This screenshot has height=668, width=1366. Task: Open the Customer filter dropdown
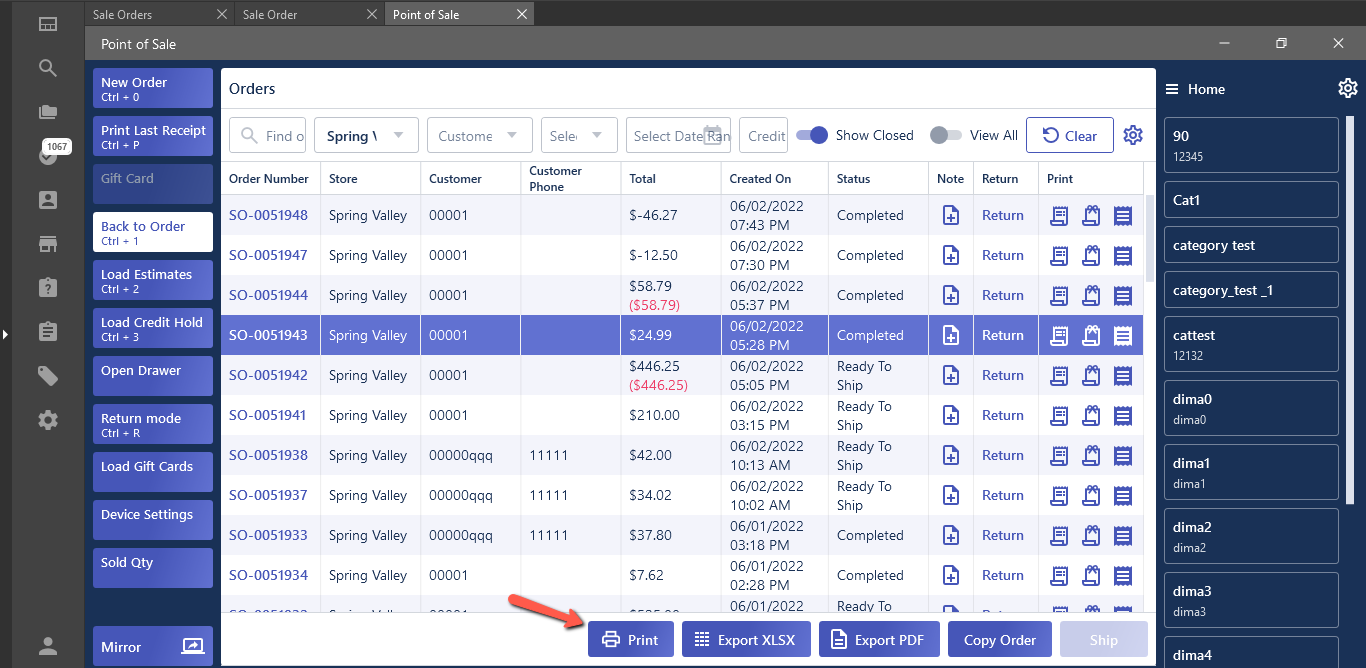478,136
